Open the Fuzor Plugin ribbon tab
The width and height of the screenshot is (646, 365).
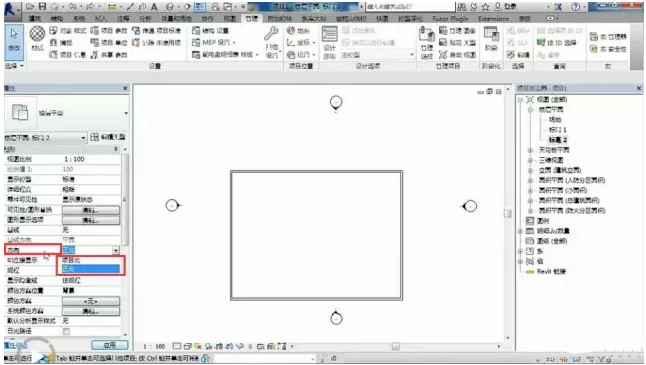point(450,19)
